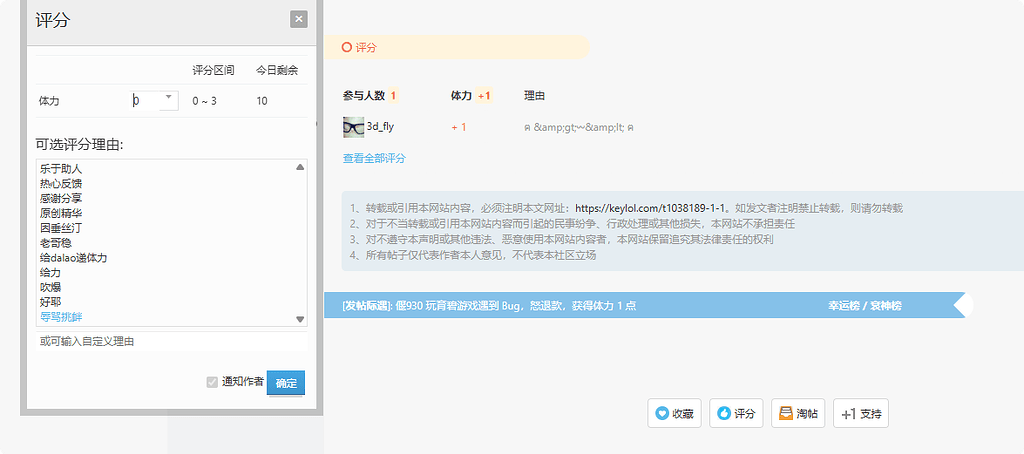Open 查看全部评分 link
The width and height of the screenshot is (1024, 454).
[374, 158]
